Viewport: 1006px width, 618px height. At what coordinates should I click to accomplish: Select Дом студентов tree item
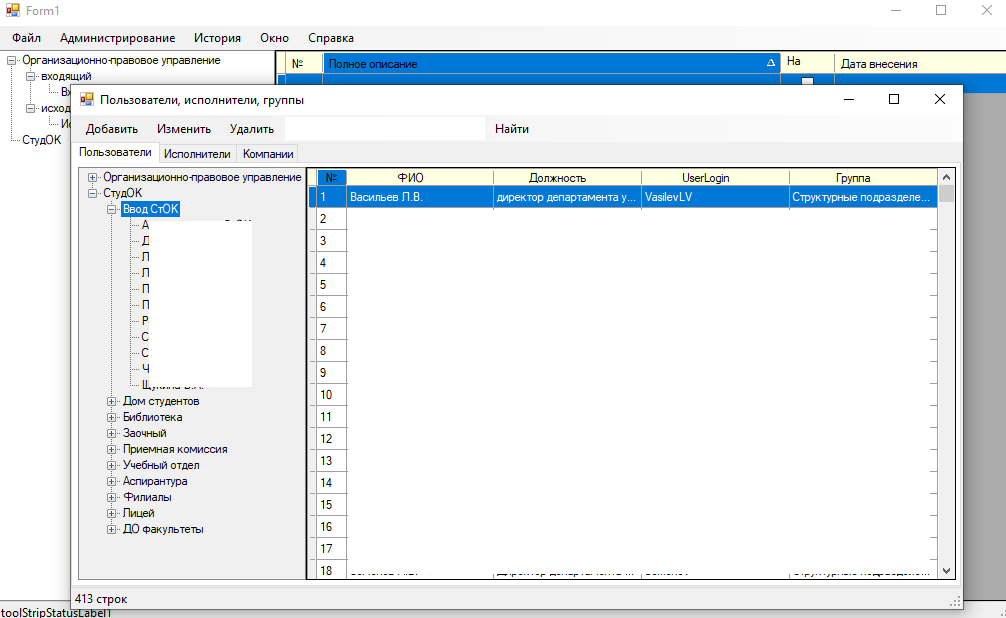click(x=161, y=401)
